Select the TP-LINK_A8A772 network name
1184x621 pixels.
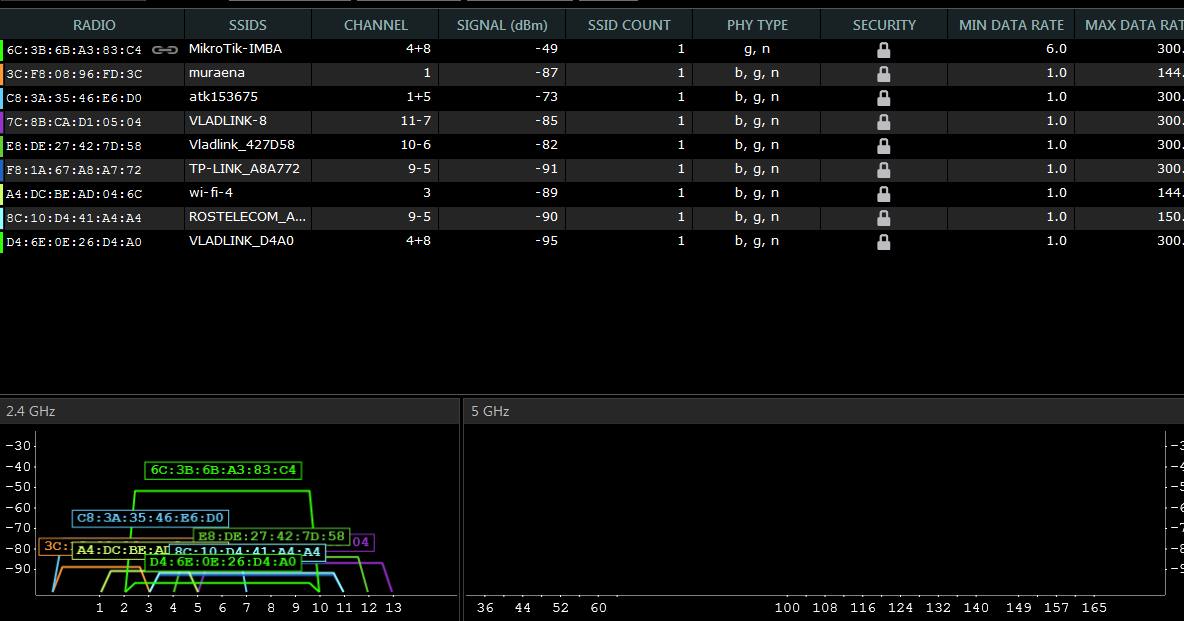point(244,168)
